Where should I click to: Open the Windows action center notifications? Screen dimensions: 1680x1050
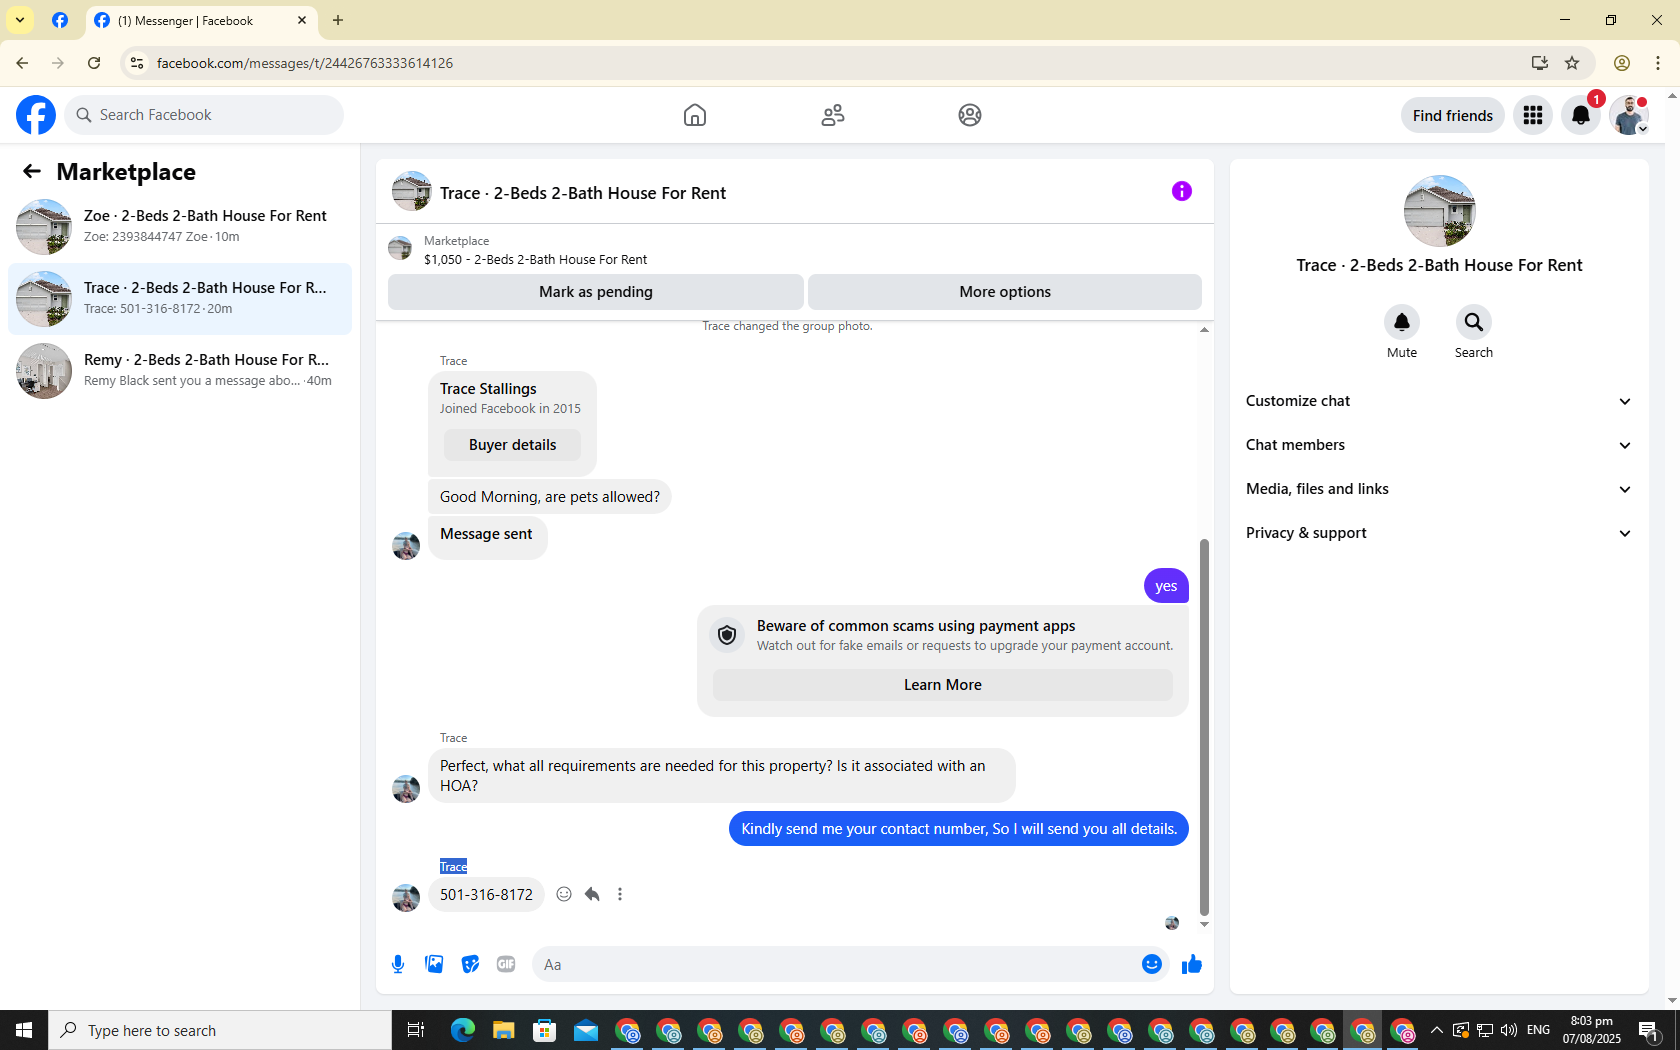[x=1649, y=1030]
